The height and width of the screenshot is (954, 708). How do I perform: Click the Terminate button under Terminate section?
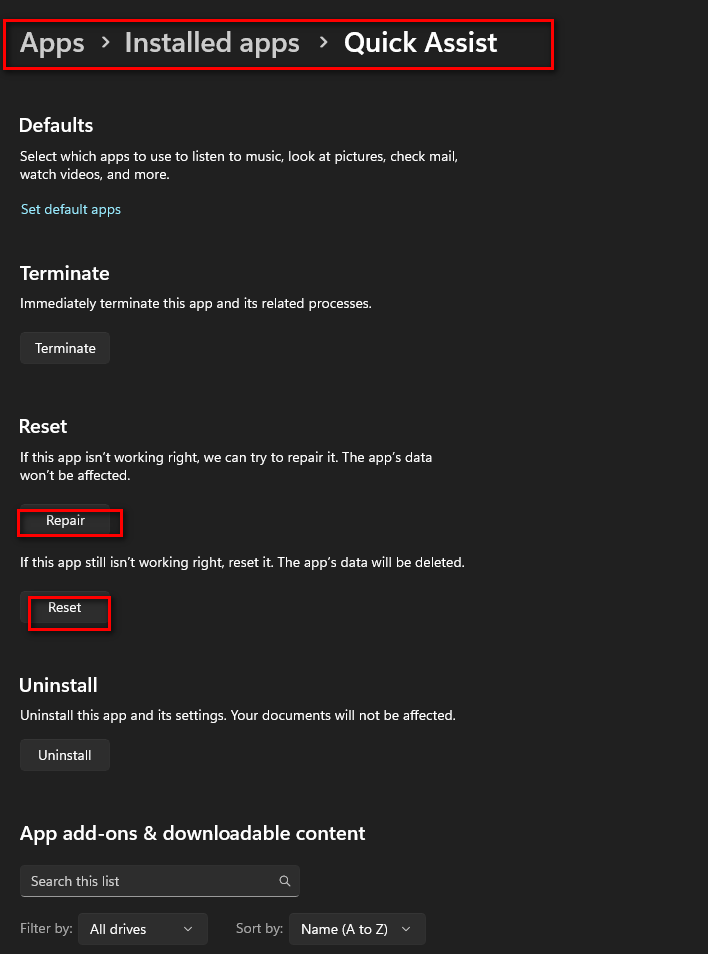pyautogui.click(x=64, y=348)
